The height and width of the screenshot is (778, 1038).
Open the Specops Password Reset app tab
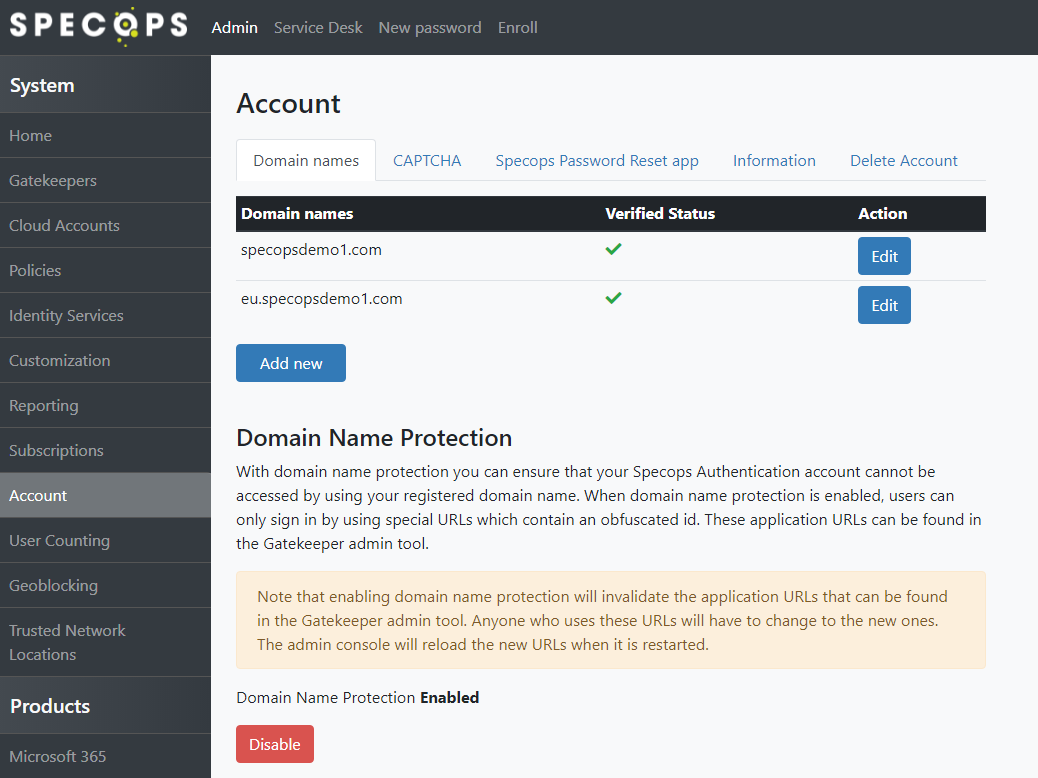pyautogui.click(x=597, y=160)
